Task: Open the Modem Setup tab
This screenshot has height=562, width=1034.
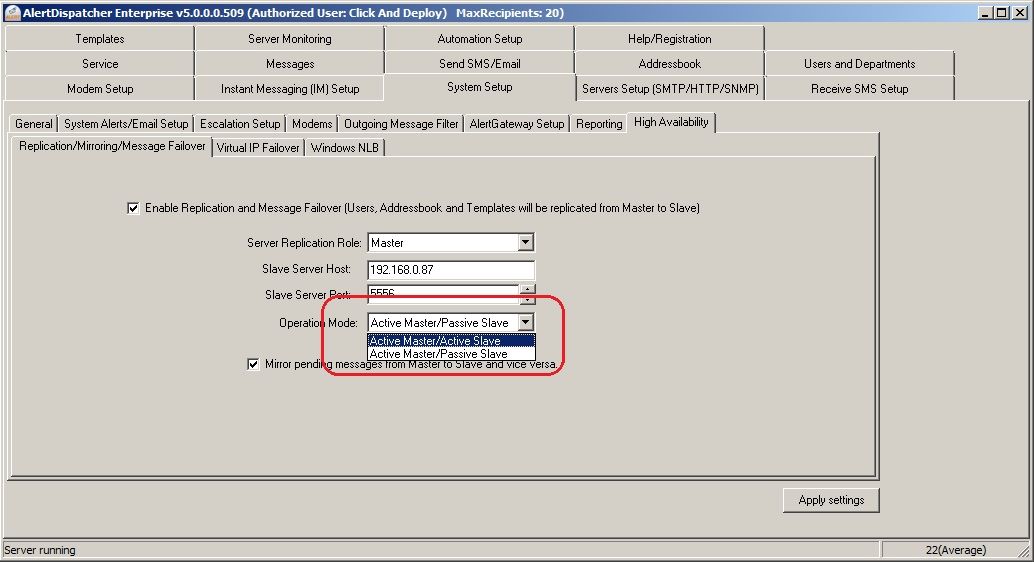Action: pyautogui.click(x=100, y=89)
